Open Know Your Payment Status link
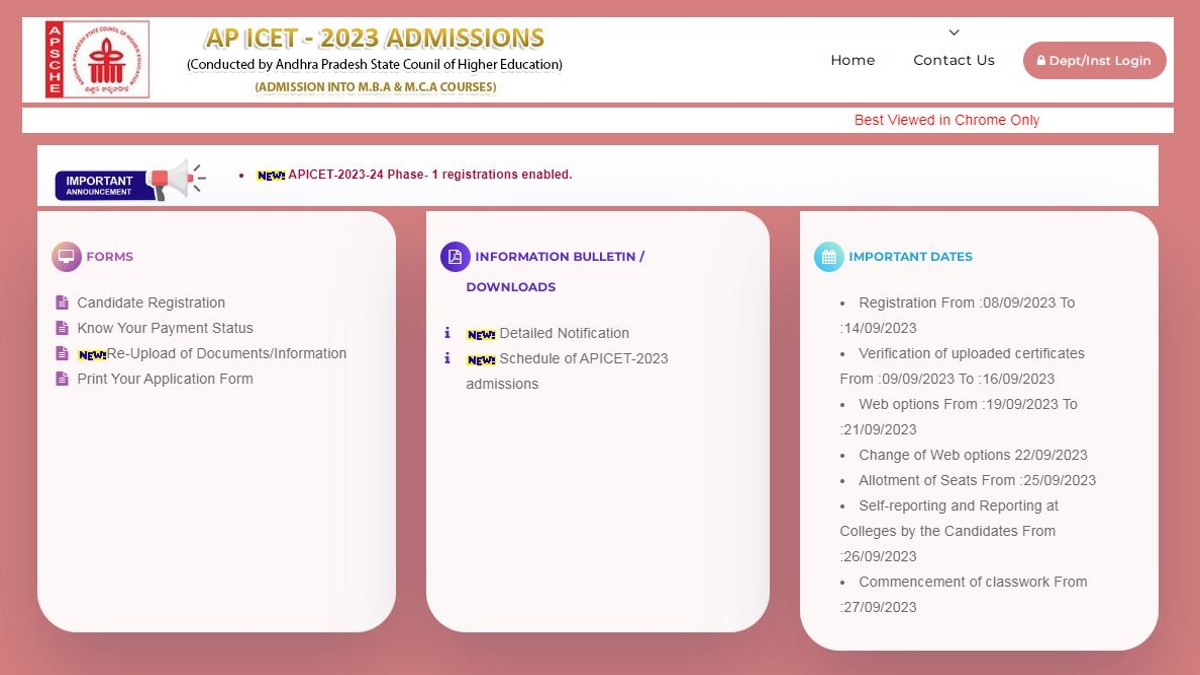Viewport: 1200px width, 675px height. click(165, 328)
